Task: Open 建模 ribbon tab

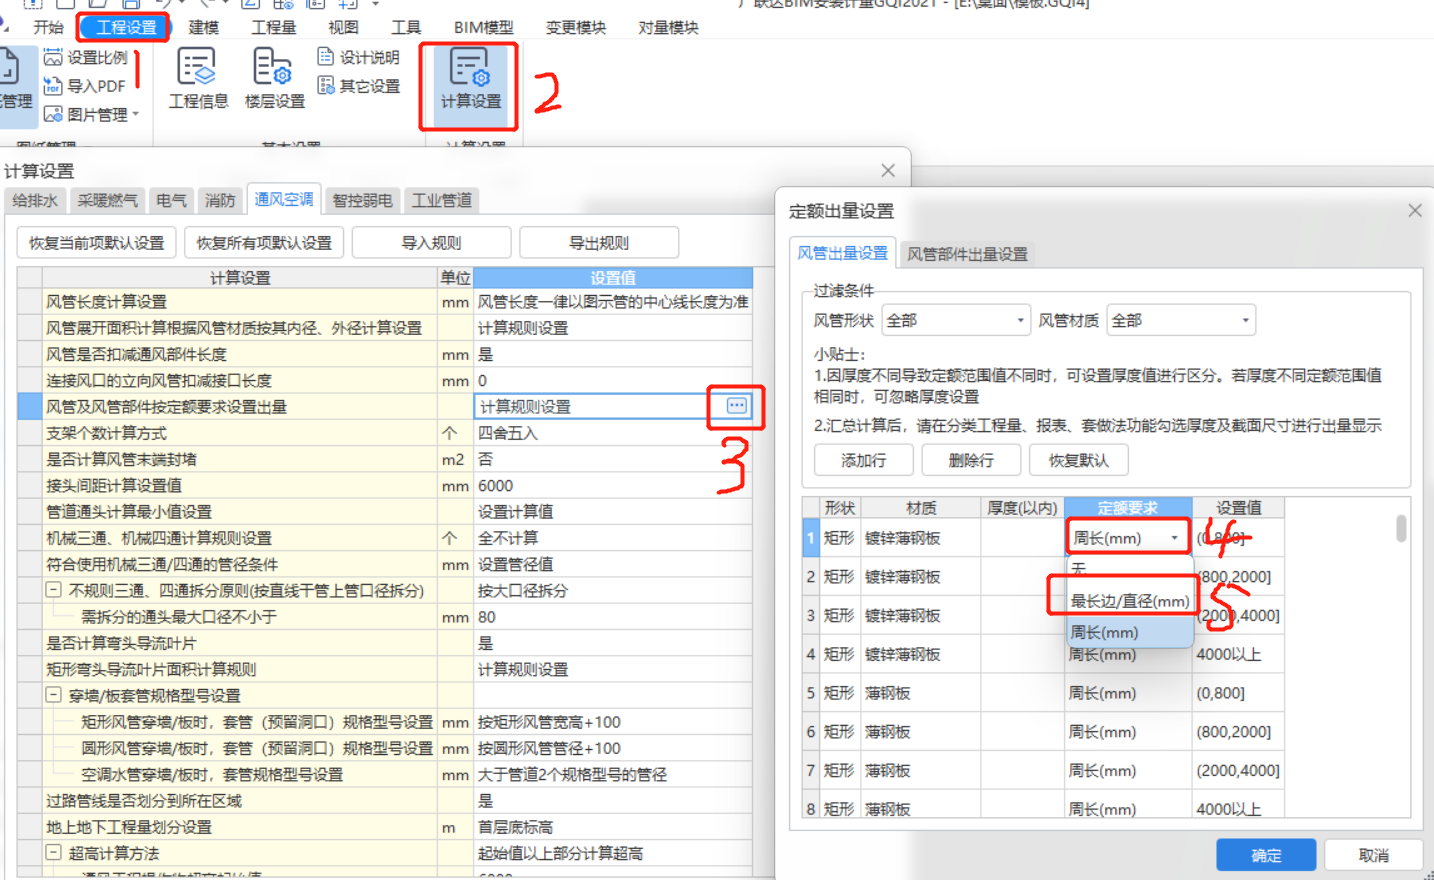Action: [204, 27]
